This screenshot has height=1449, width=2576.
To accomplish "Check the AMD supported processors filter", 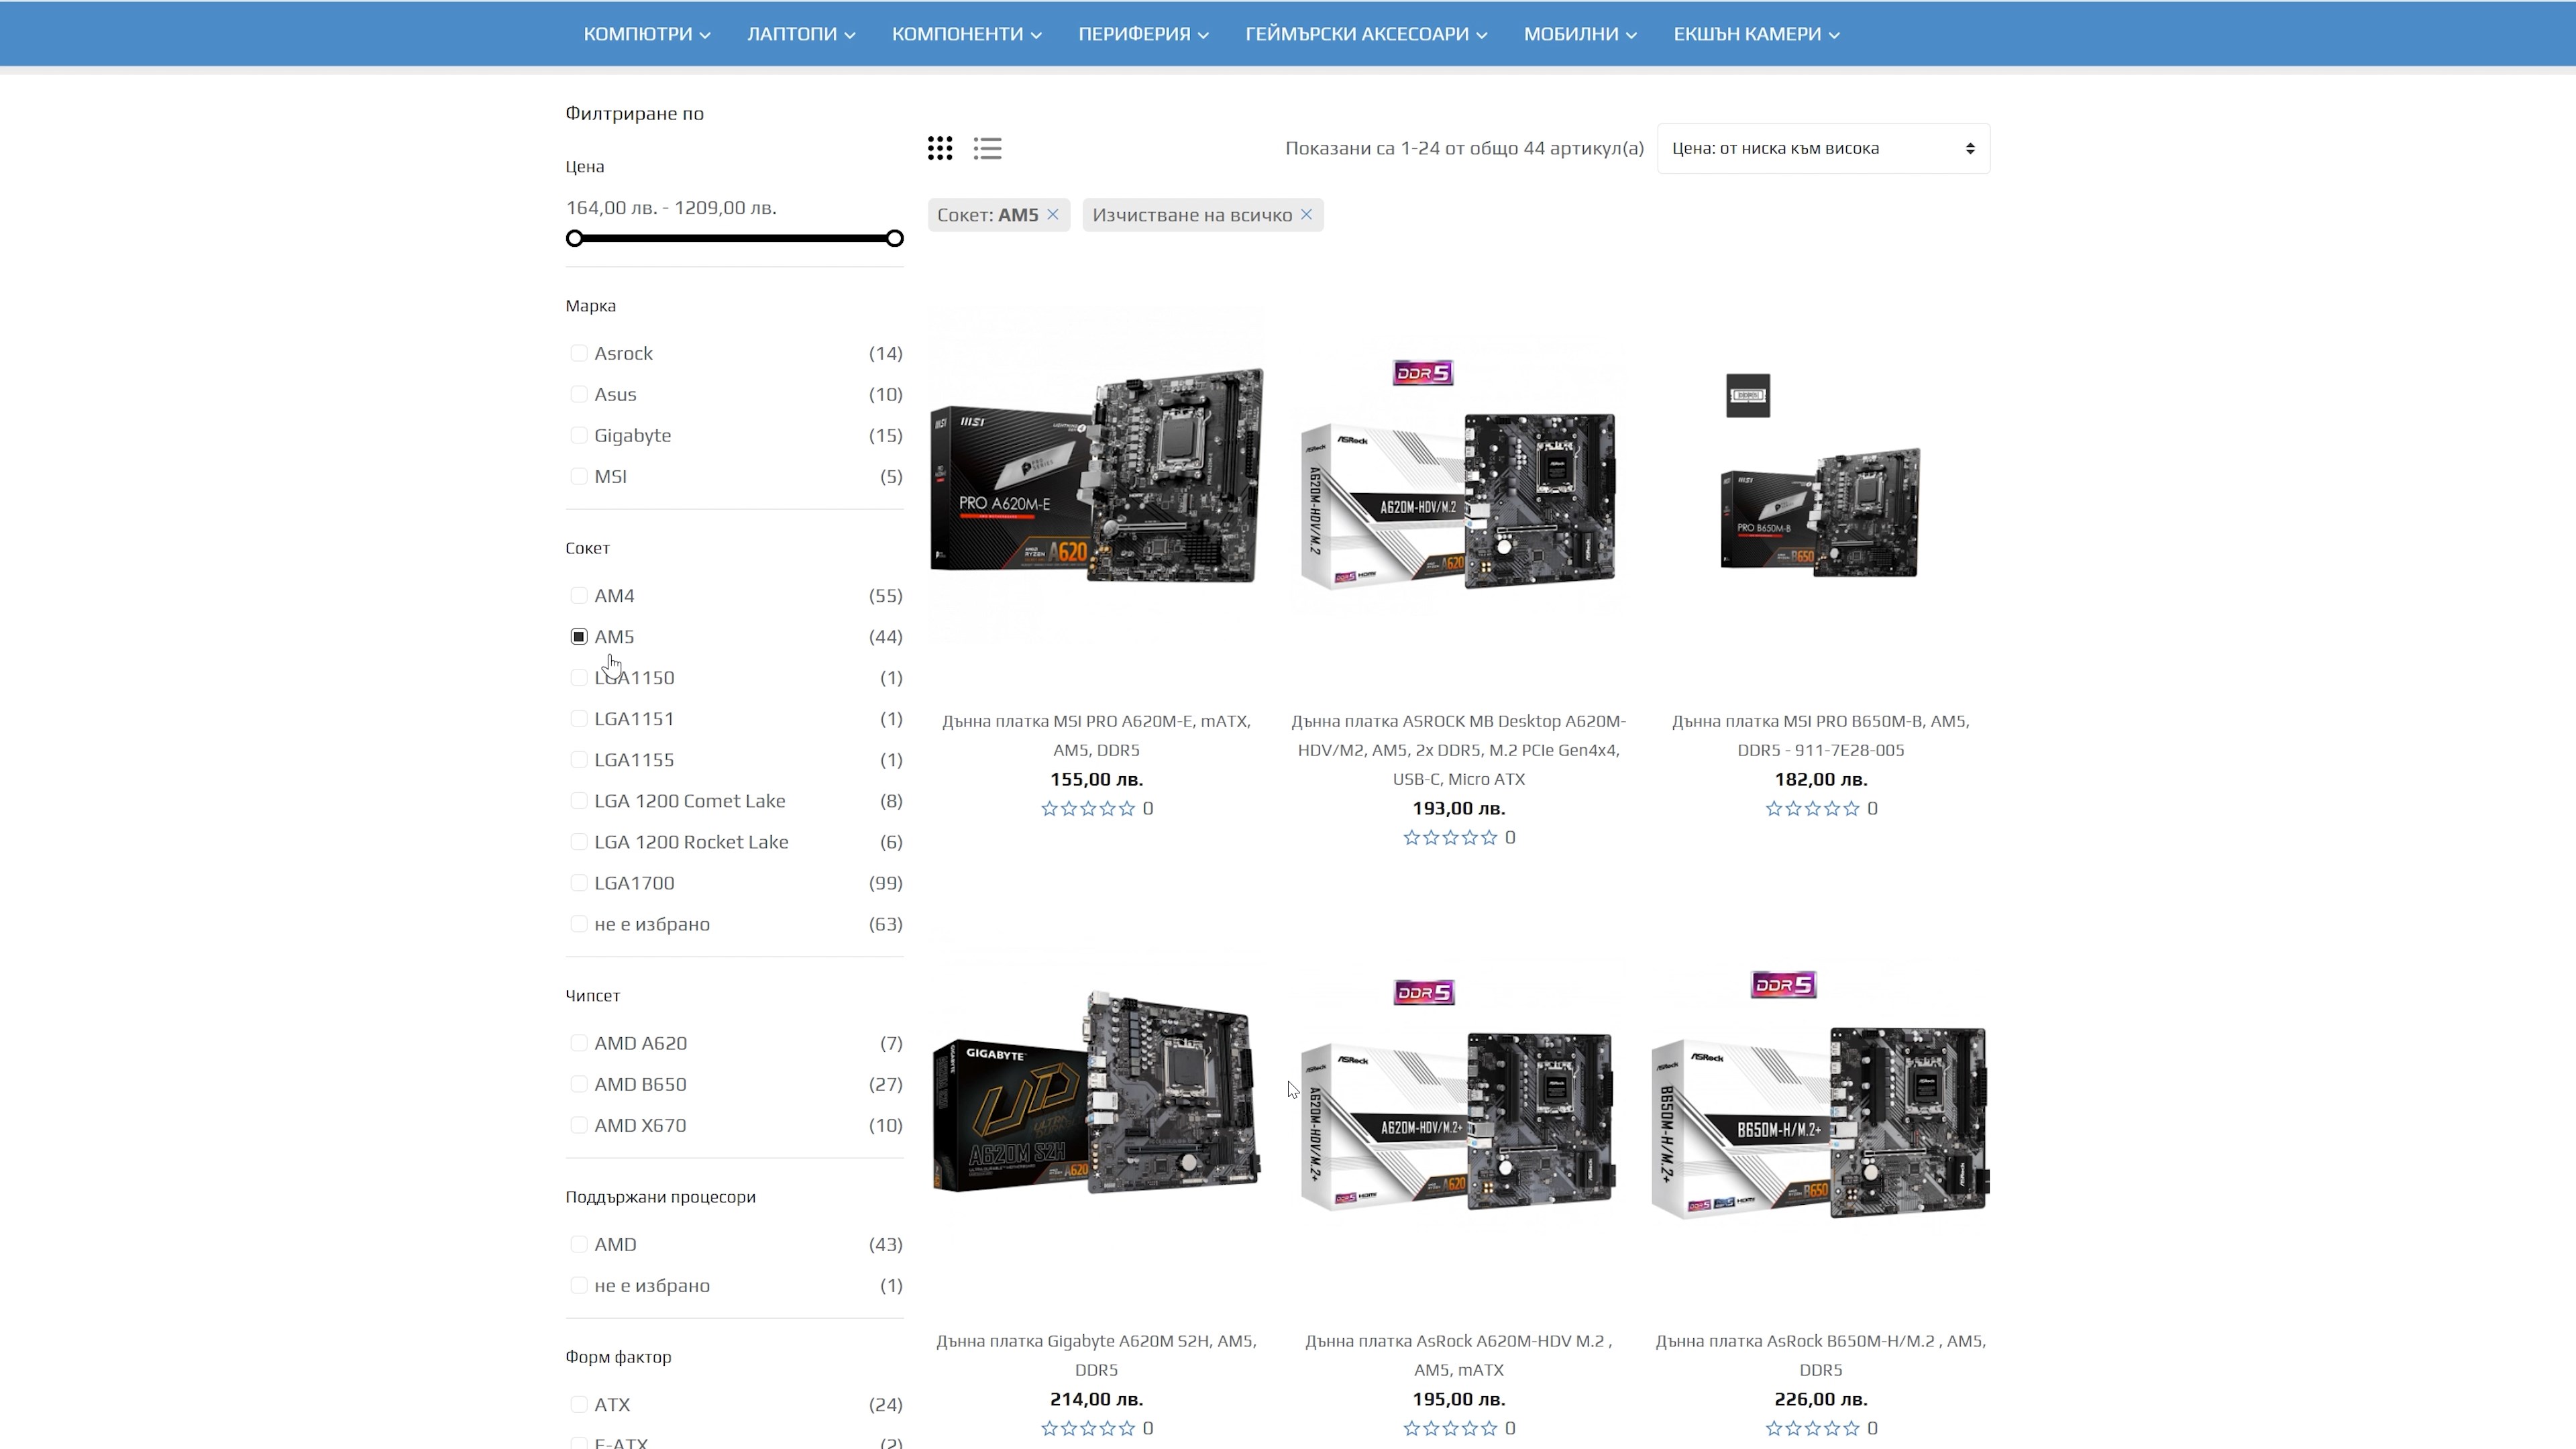I will tap(578, 1244).
